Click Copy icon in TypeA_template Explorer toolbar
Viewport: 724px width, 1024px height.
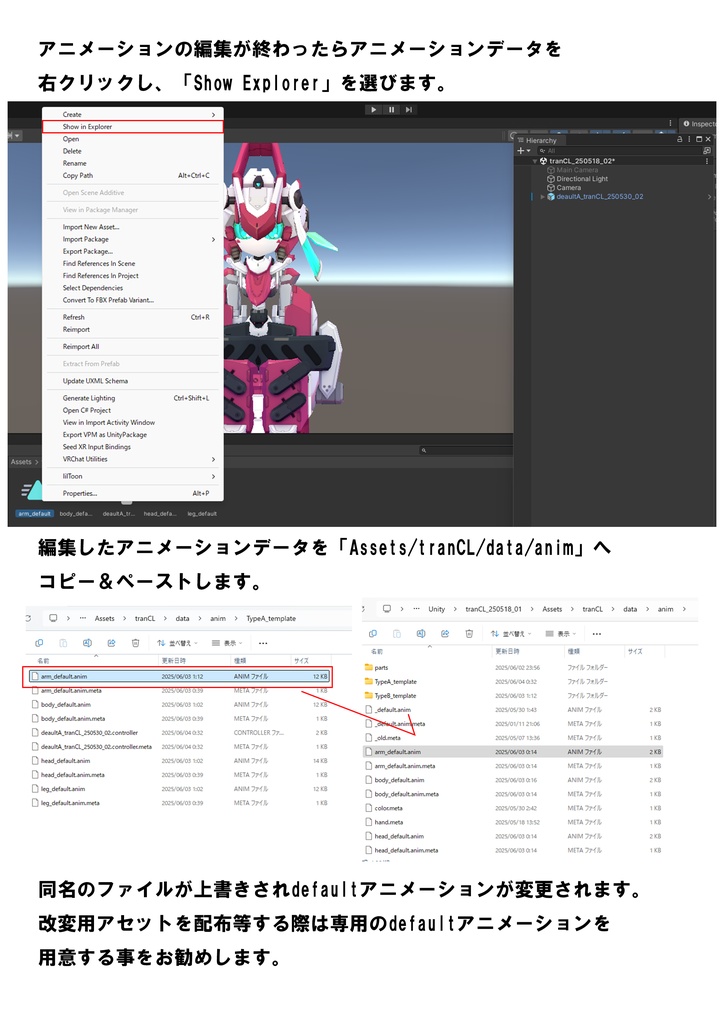(39, 643)
